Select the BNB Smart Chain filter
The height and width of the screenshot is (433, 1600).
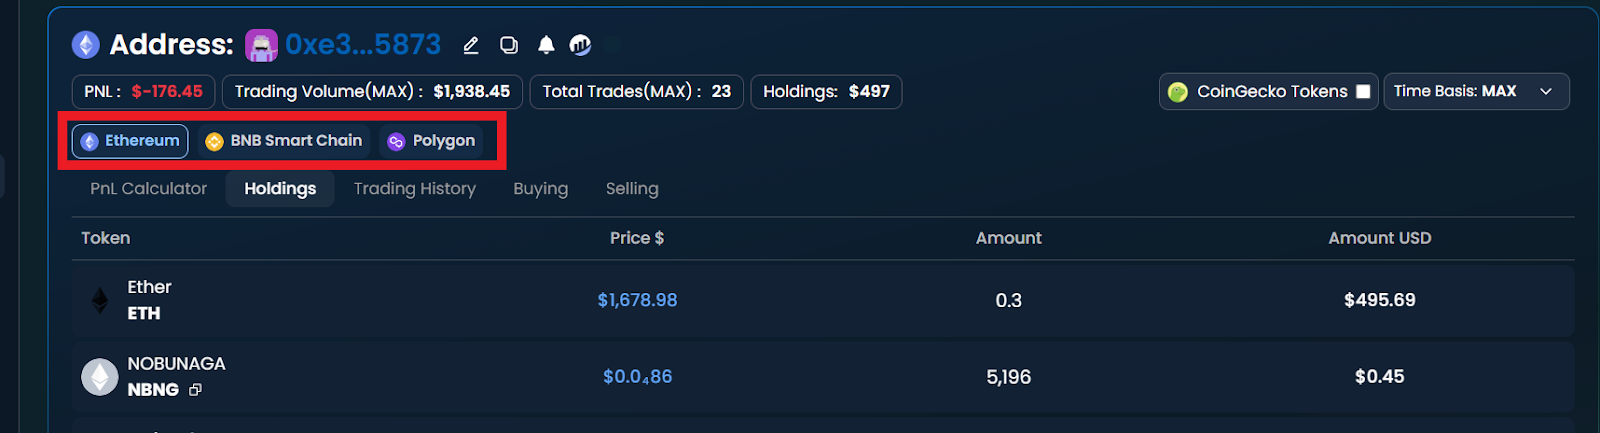click(284, 141)
